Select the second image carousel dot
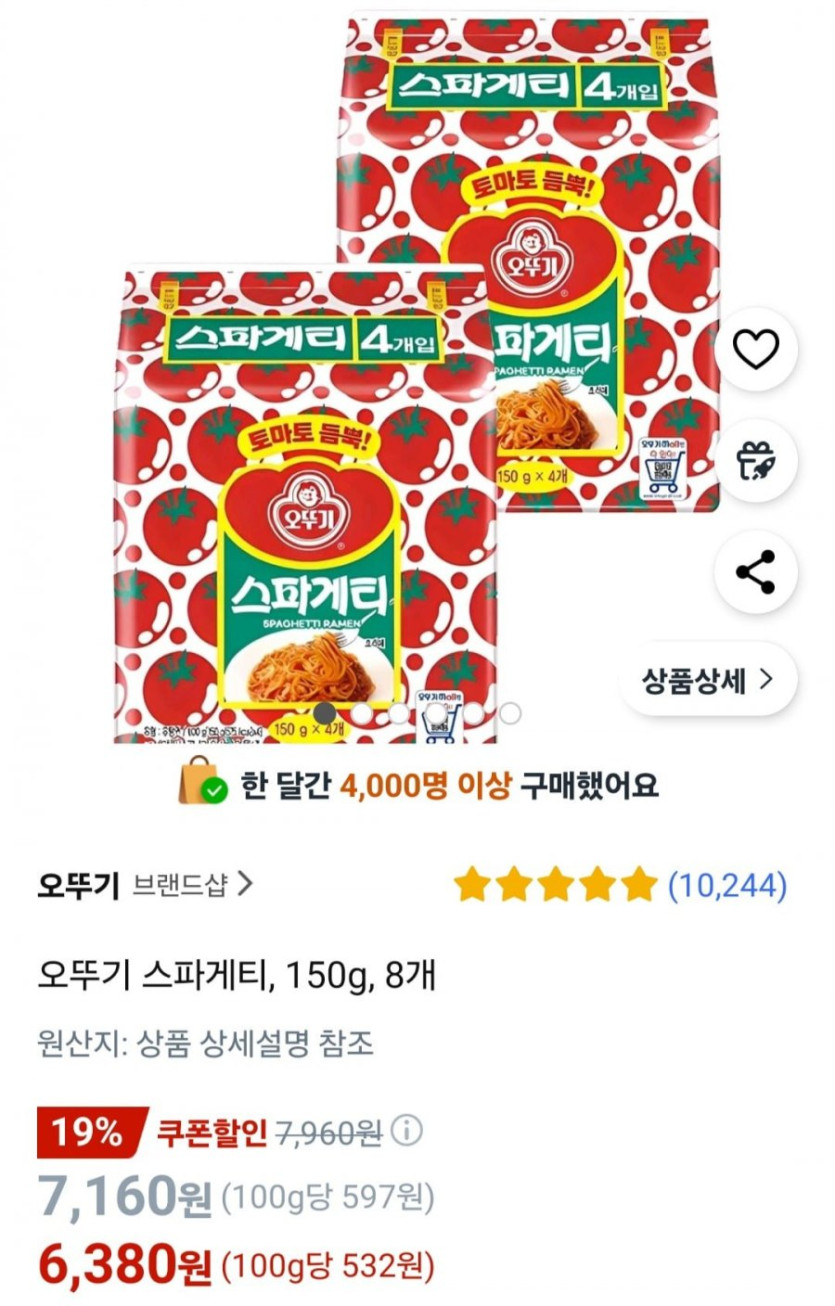 click(362, 713)
